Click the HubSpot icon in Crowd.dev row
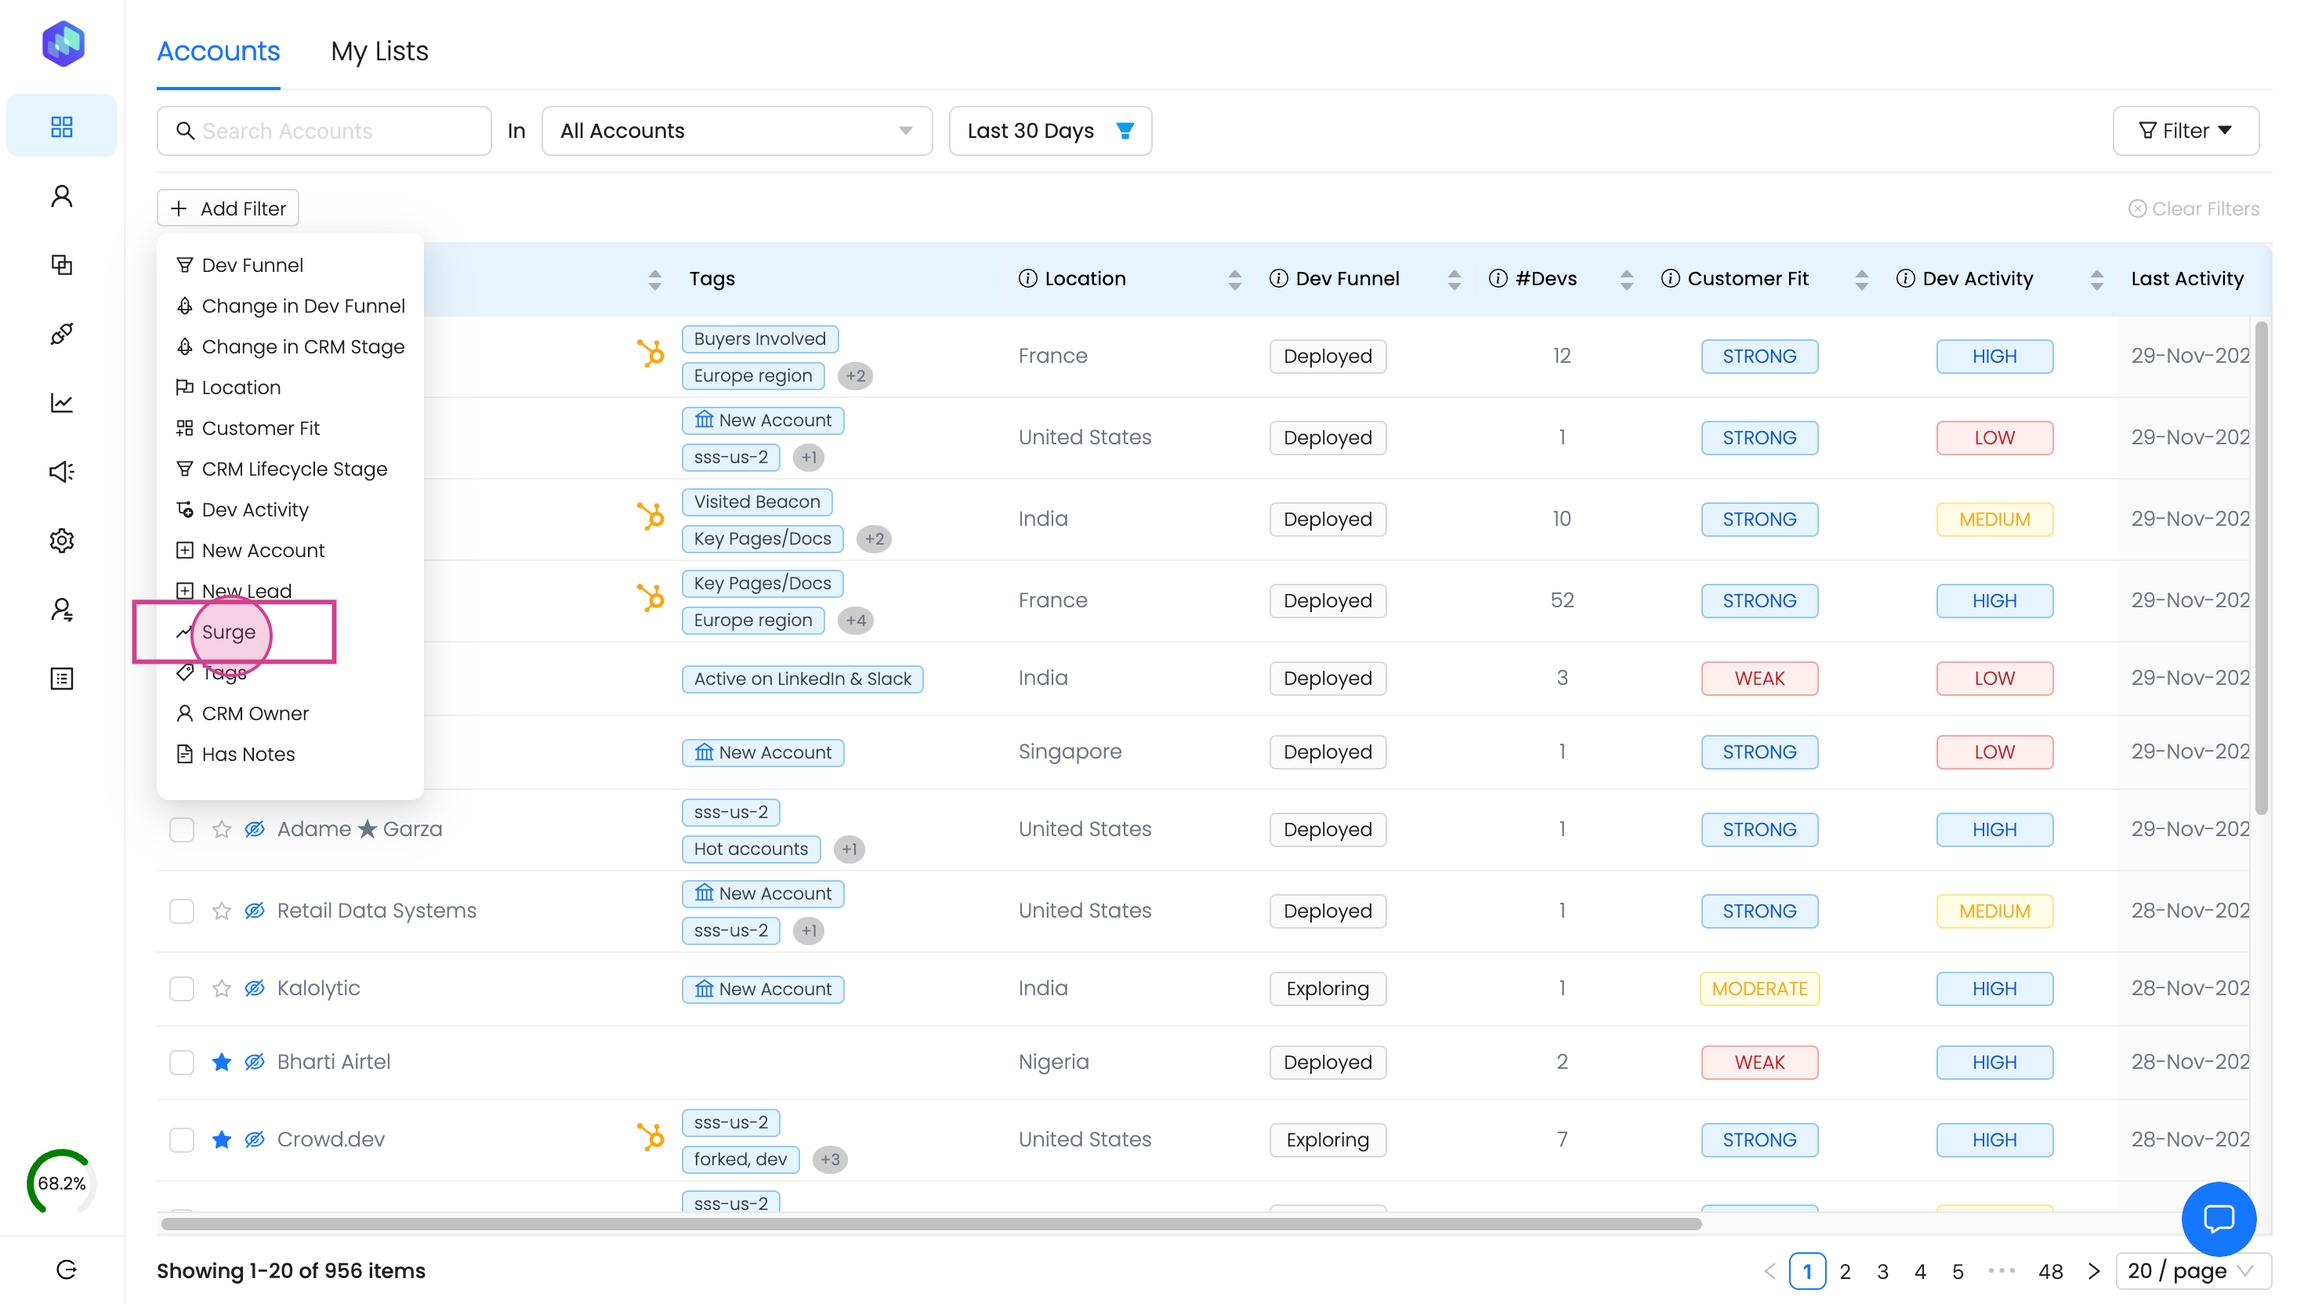The width and height of the screenshot is (2304, 1304). point(651,1137)
